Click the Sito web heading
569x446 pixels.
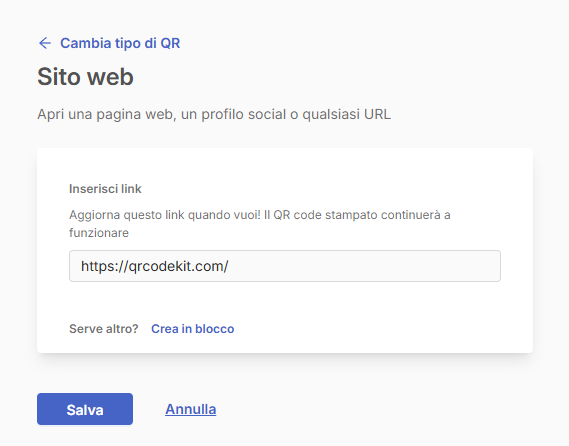point(85,77)
